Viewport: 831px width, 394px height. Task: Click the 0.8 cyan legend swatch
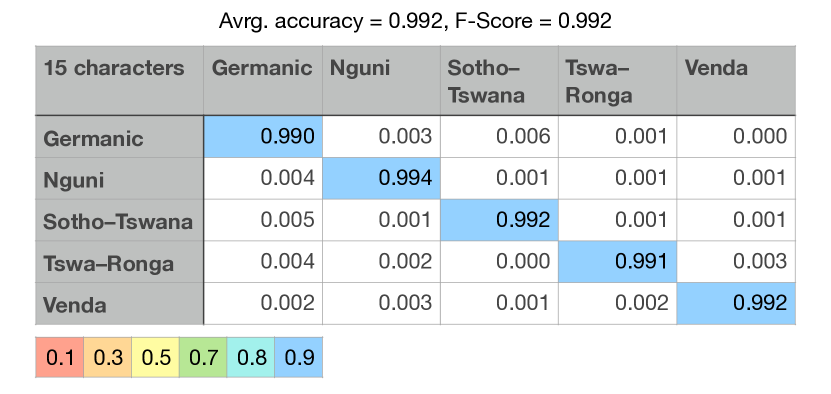(251, 357)
